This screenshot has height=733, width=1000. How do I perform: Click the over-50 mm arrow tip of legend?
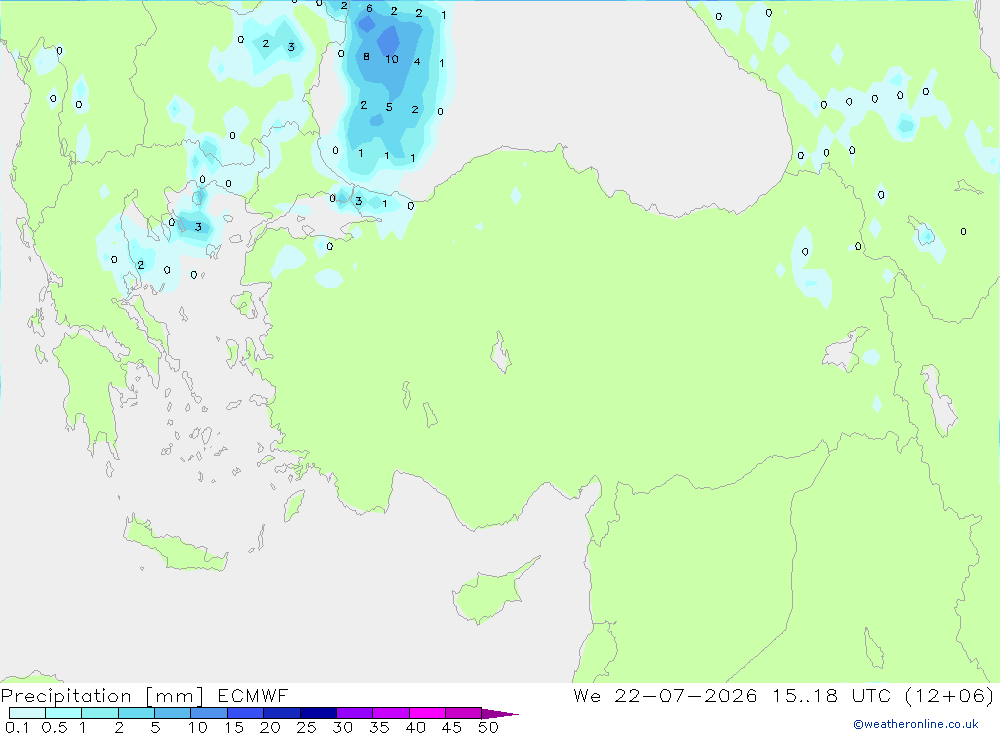[x=501, y=713]
